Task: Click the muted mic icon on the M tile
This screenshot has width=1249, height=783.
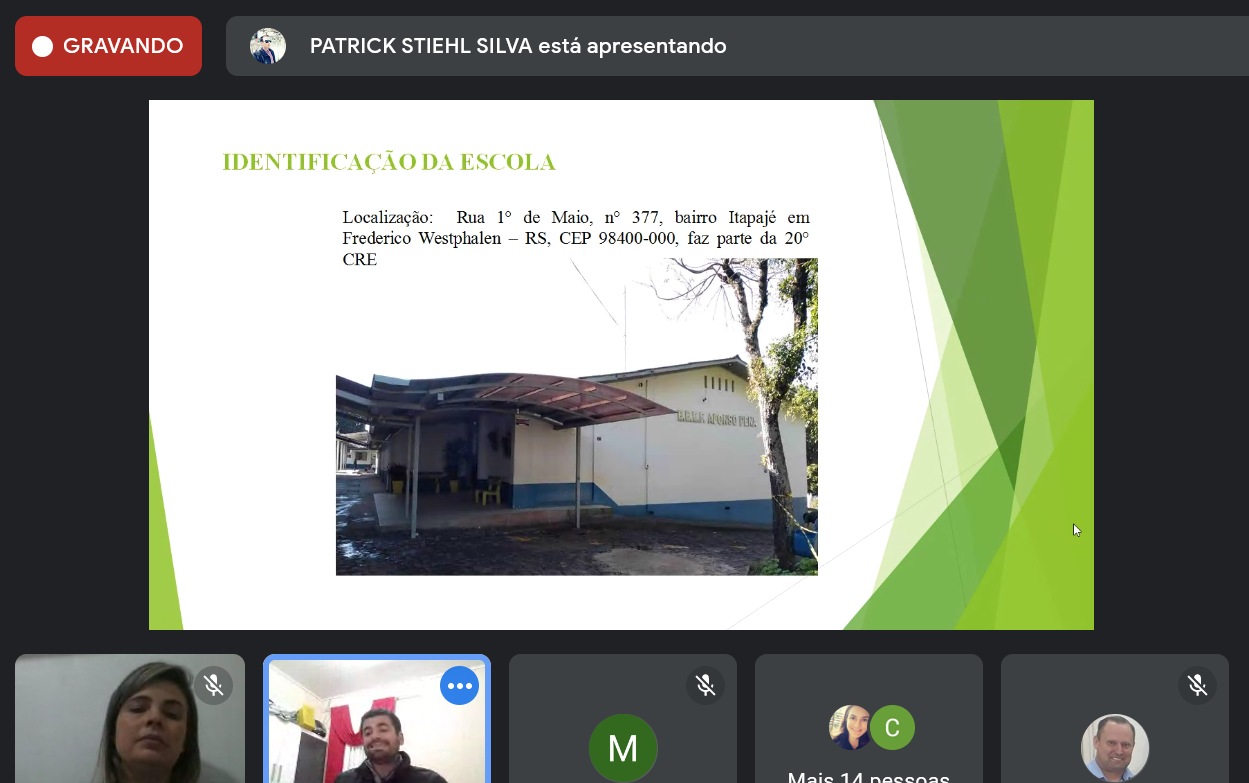Action: click(x=705, y=685)
